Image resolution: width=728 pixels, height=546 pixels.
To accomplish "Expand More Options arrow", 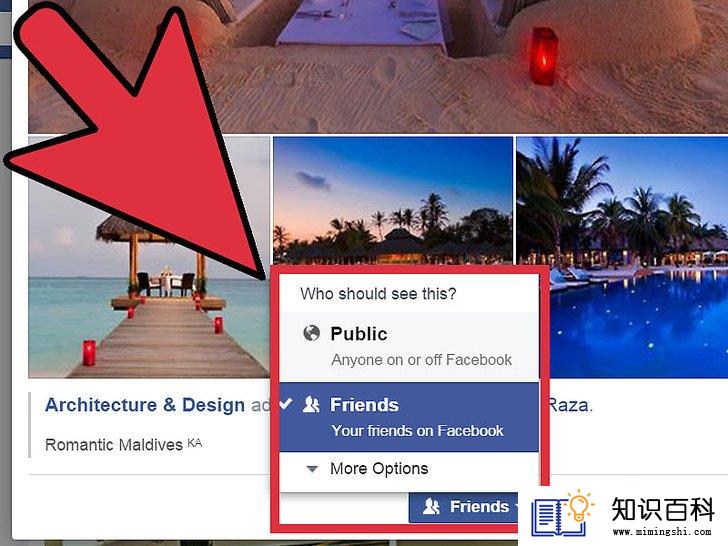I will [312, 469].
